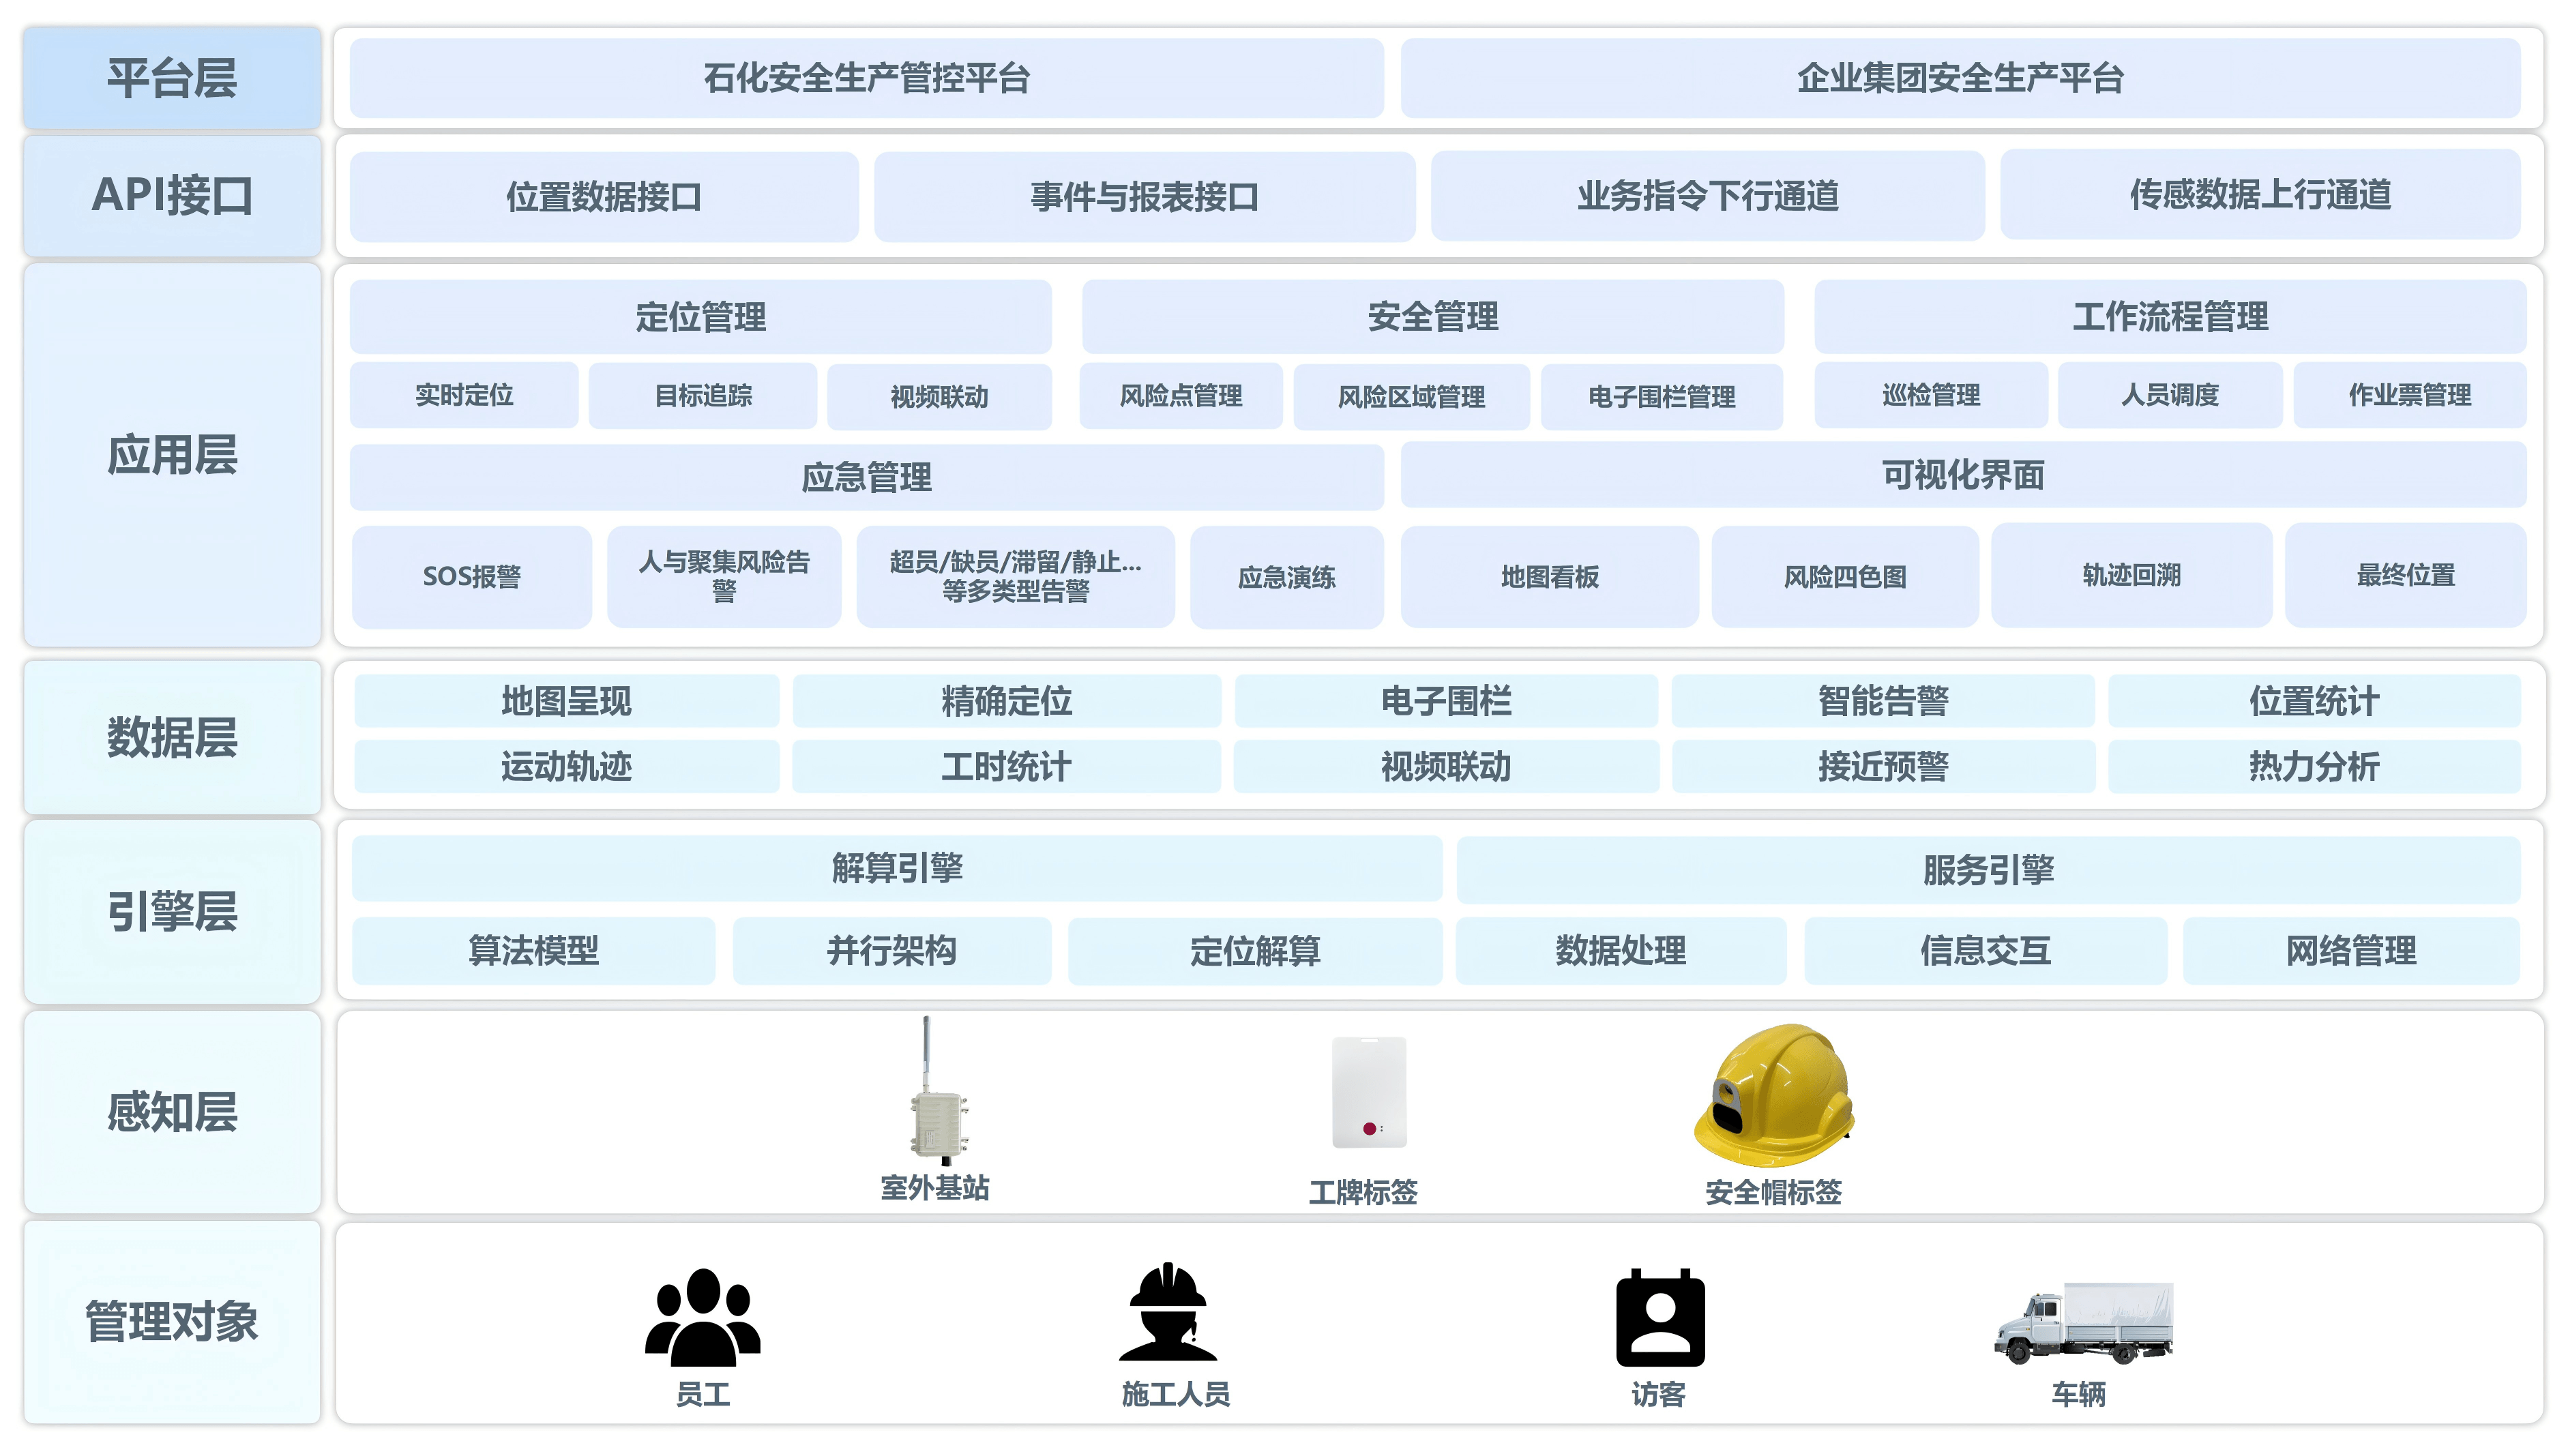Click 地图看板
The image size is (2568, 1456).
pyautogui.click(x=1550, y=577)
